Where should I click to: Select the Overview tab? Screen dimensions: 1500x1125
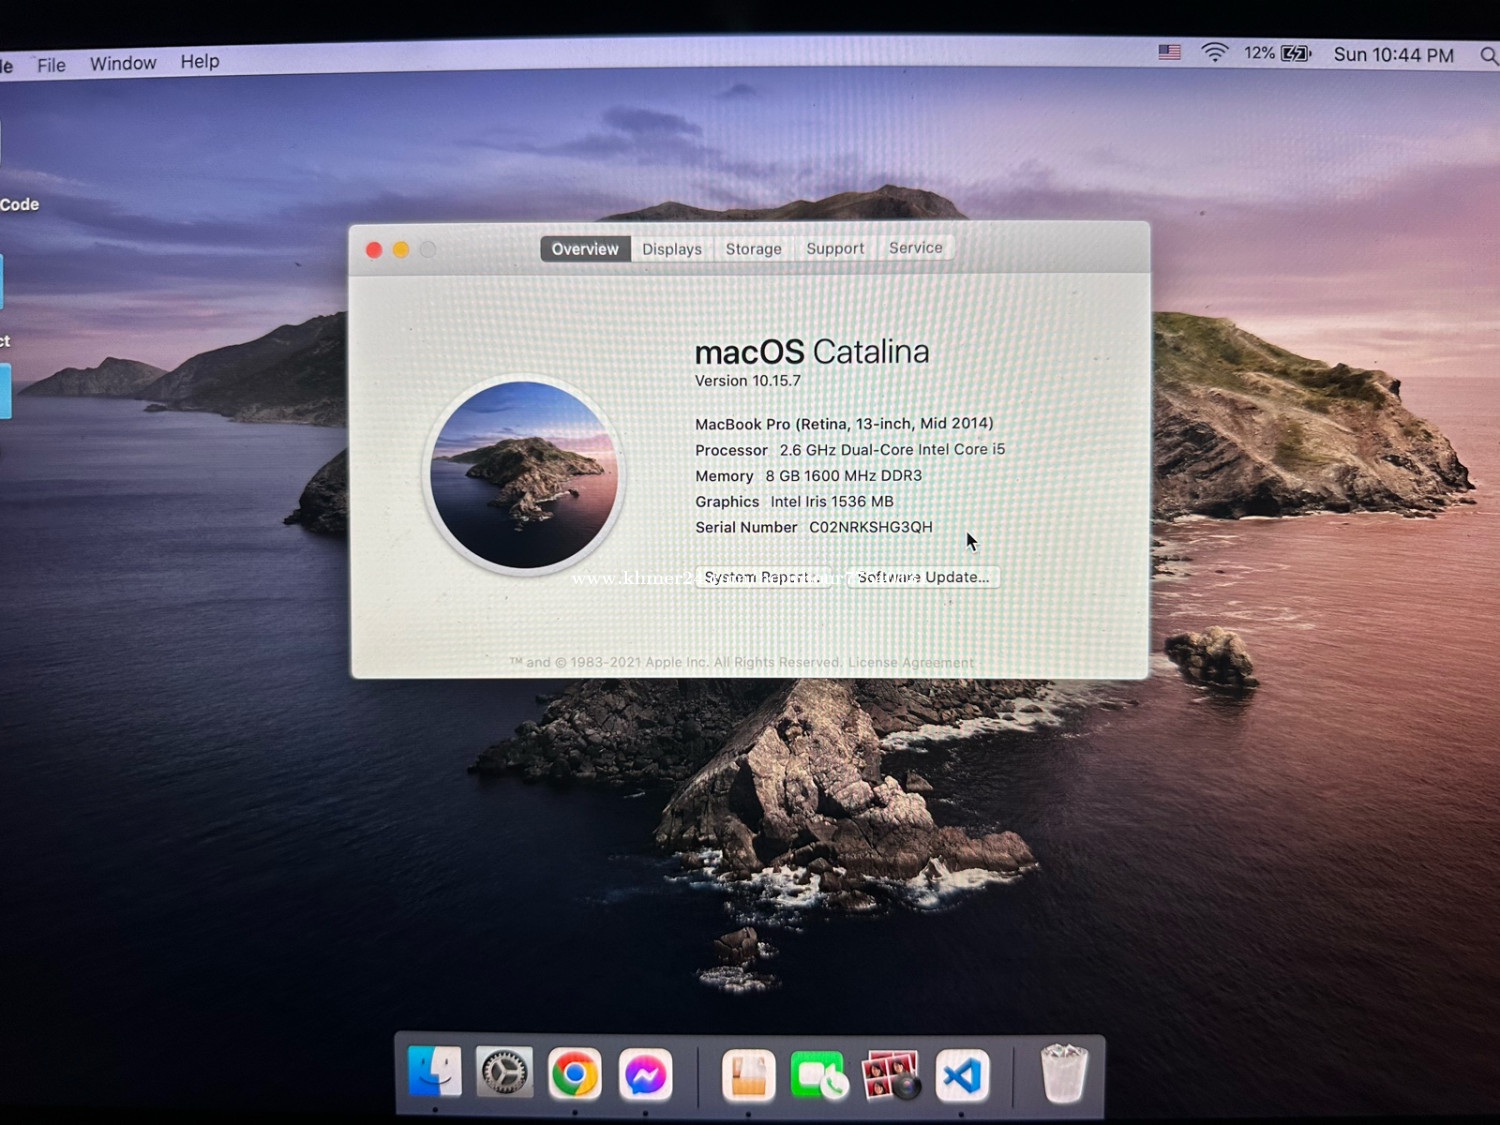585,249
